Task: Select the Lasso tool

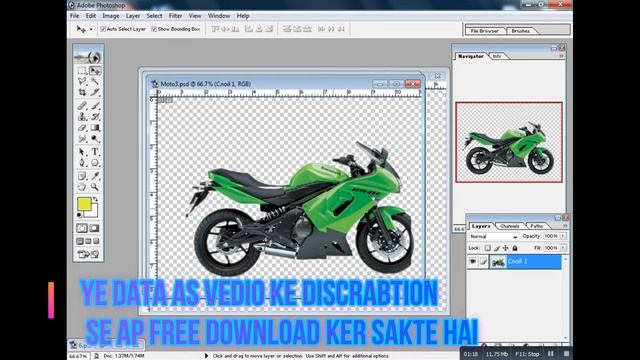Action: (x=82, y=81)
